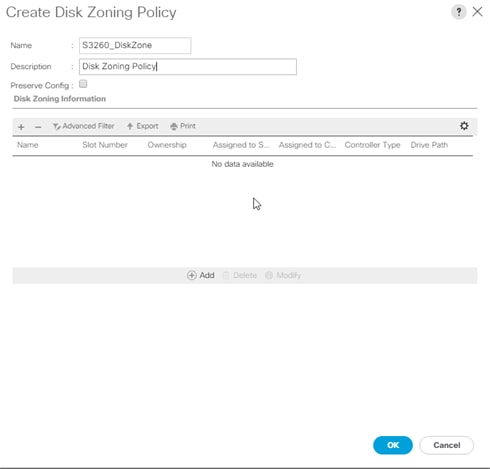
Task: Sort by Controller Type column header
Action: pyautogui.click(x=372, y=145)
